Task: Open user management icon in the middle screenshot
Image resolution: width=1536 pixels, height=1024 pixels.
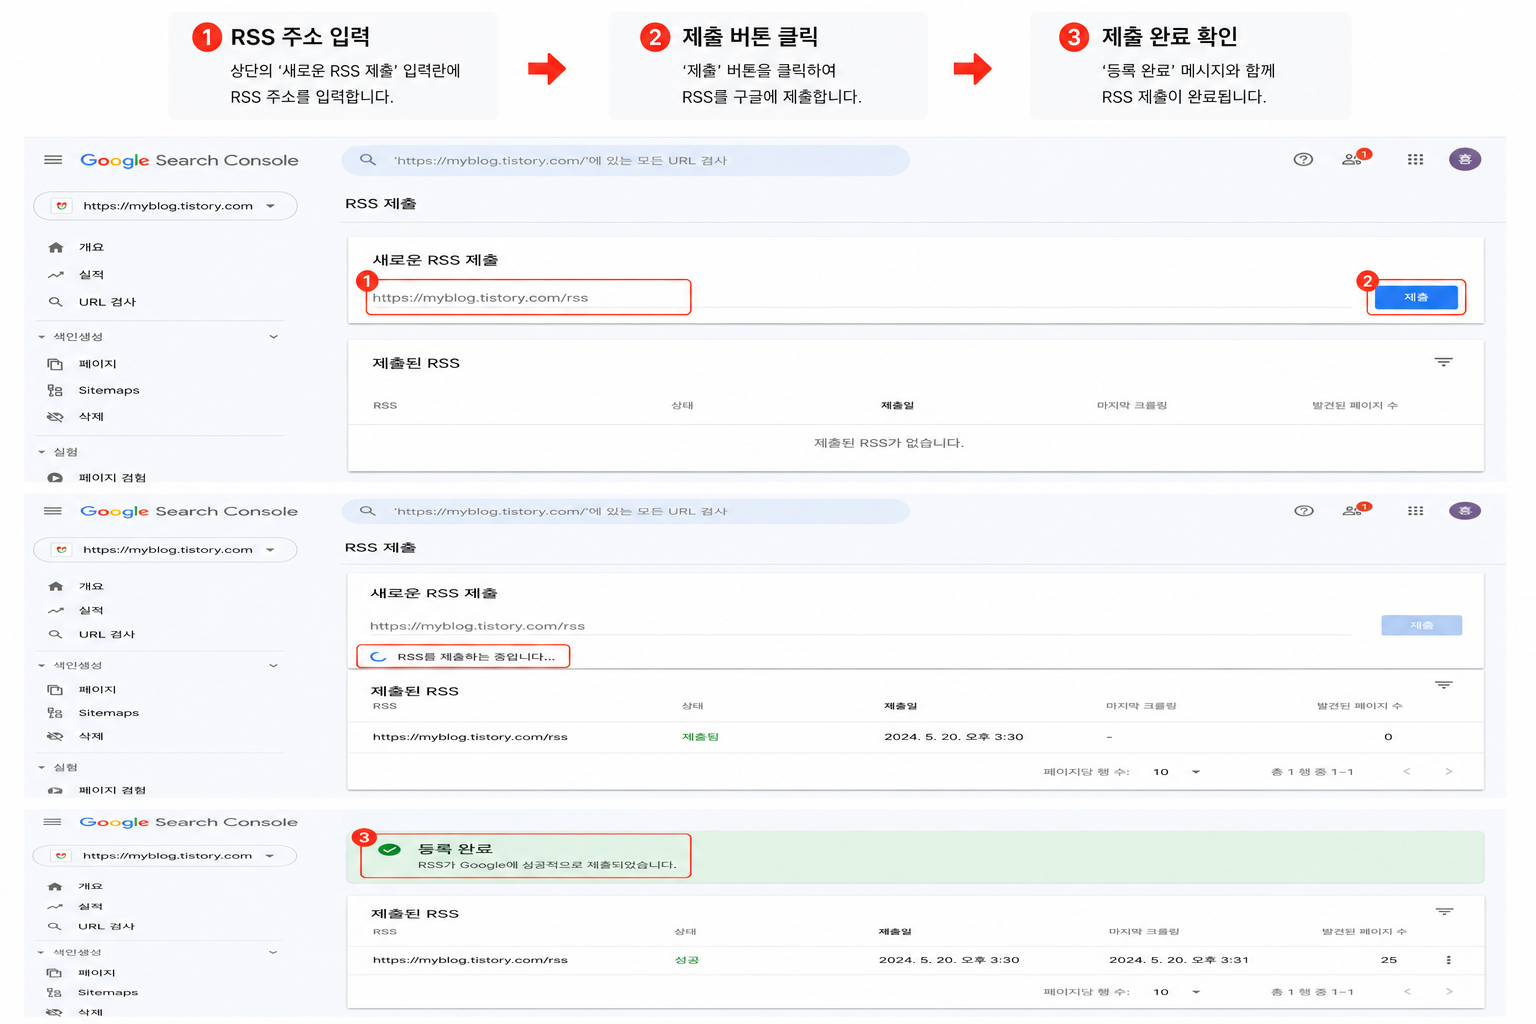Action: (x=1354, y=510)
